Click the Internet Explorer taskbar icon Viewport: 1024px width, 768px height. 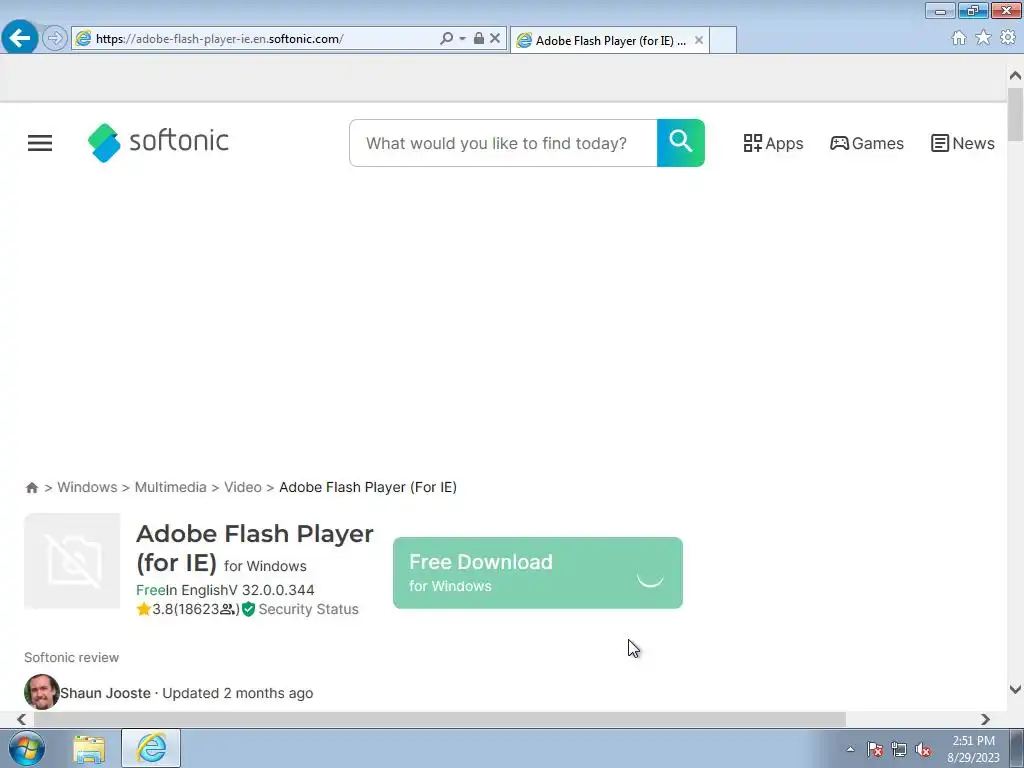[x=151, y=748]
